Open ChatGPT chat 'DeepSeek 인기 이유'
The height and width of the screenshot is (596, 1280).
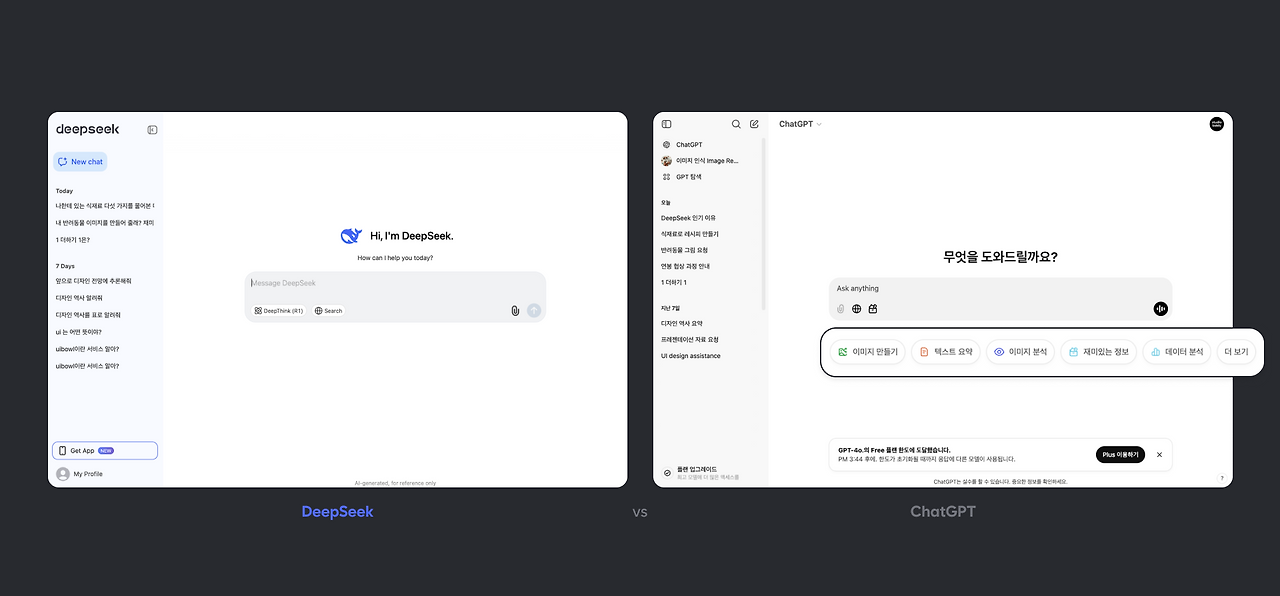688,218
